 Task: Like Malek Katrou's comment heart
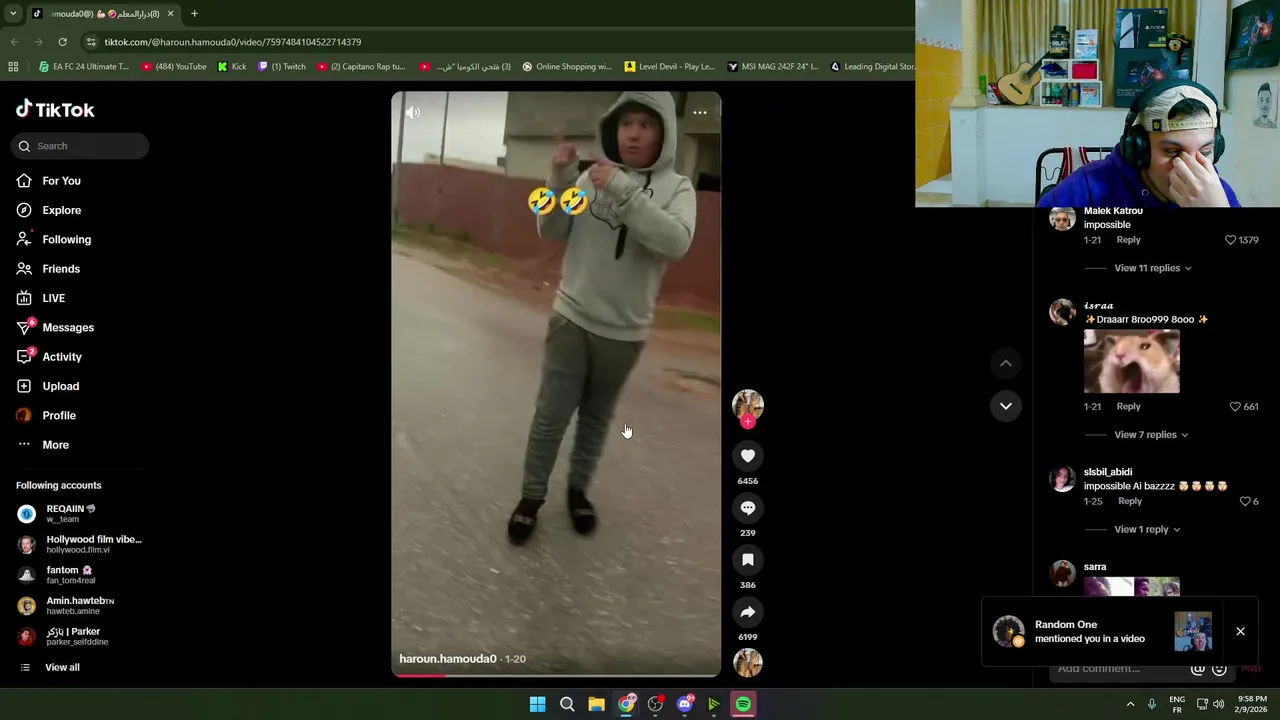(x=1231, y=240)
